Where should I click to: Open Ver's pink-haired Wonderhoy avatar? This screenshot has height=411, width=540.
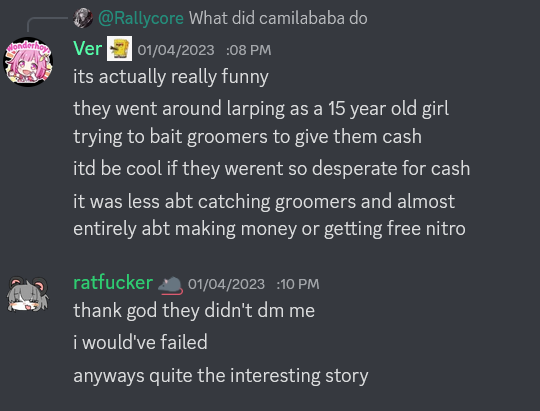[x=28, y=62]
